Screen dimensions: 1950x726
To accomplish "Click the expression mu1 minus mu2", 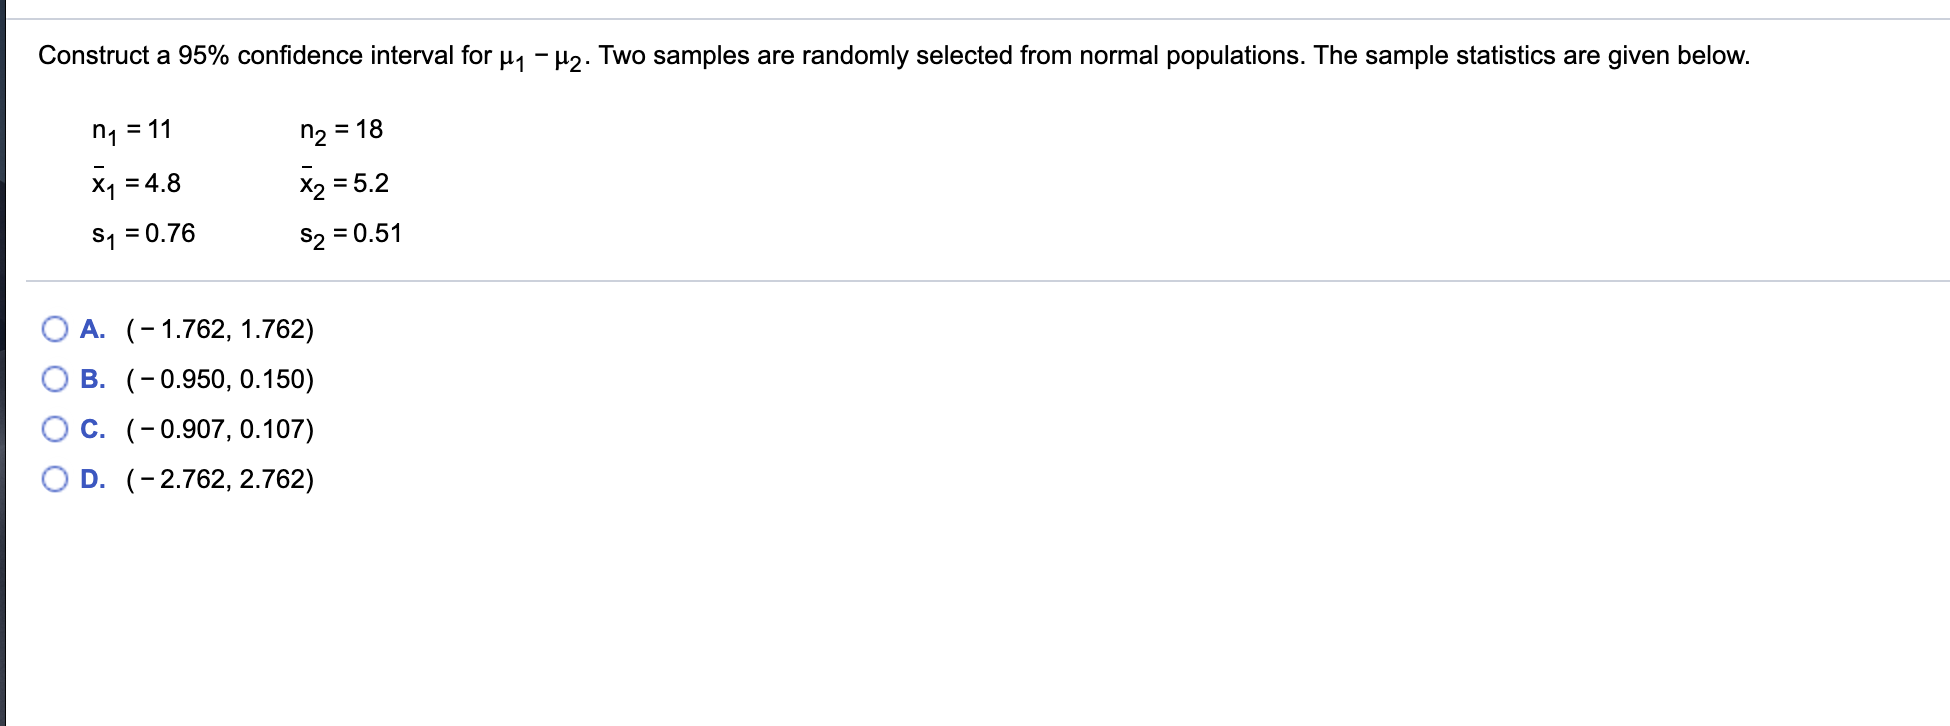I will click(540, 55).
